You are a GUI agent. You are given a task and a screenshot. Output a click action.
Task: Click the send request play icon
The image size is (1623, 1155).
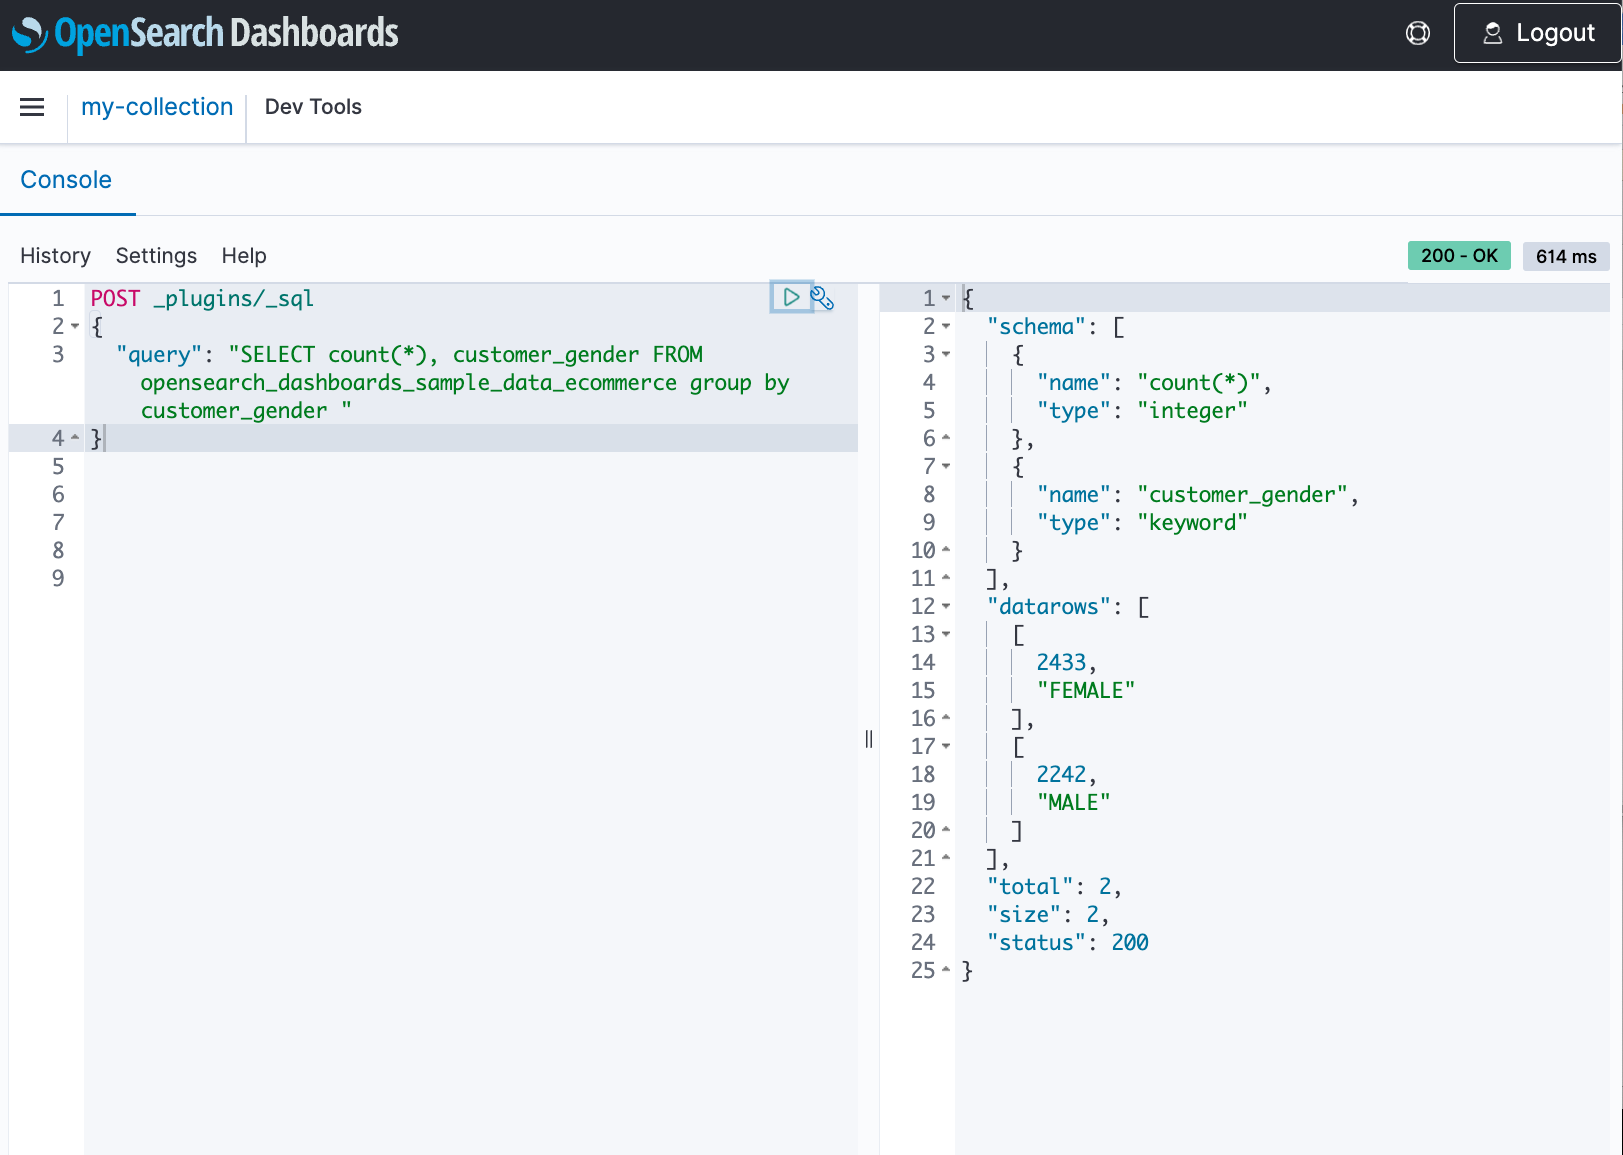(790, 297)
